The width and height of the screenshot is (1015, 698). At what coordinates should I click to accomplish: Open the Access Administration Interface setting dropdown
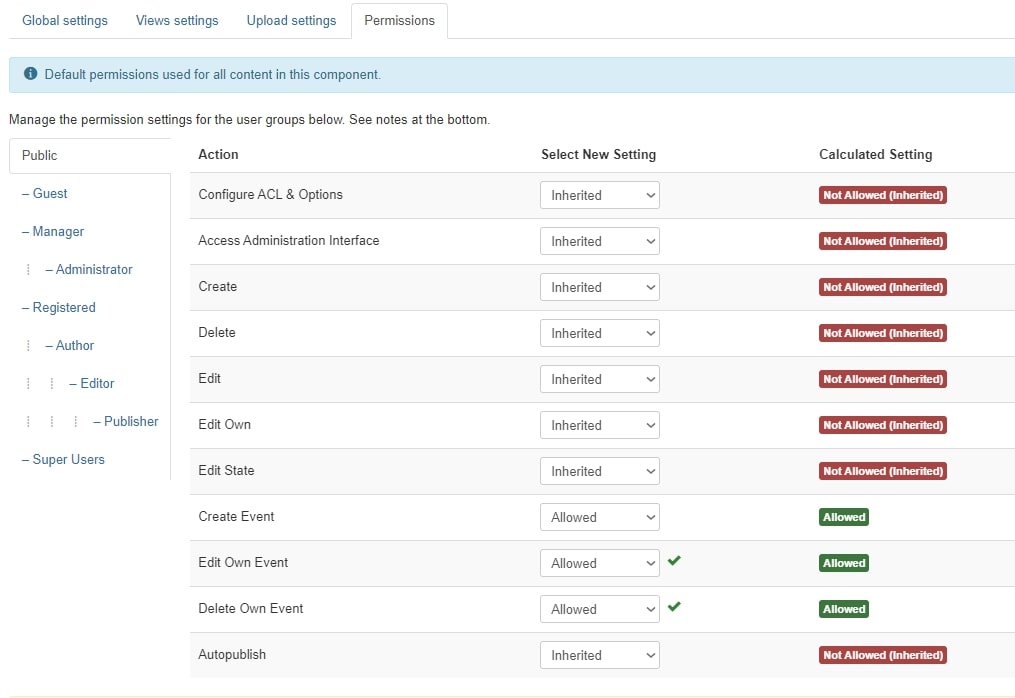(x=599, y=241)
